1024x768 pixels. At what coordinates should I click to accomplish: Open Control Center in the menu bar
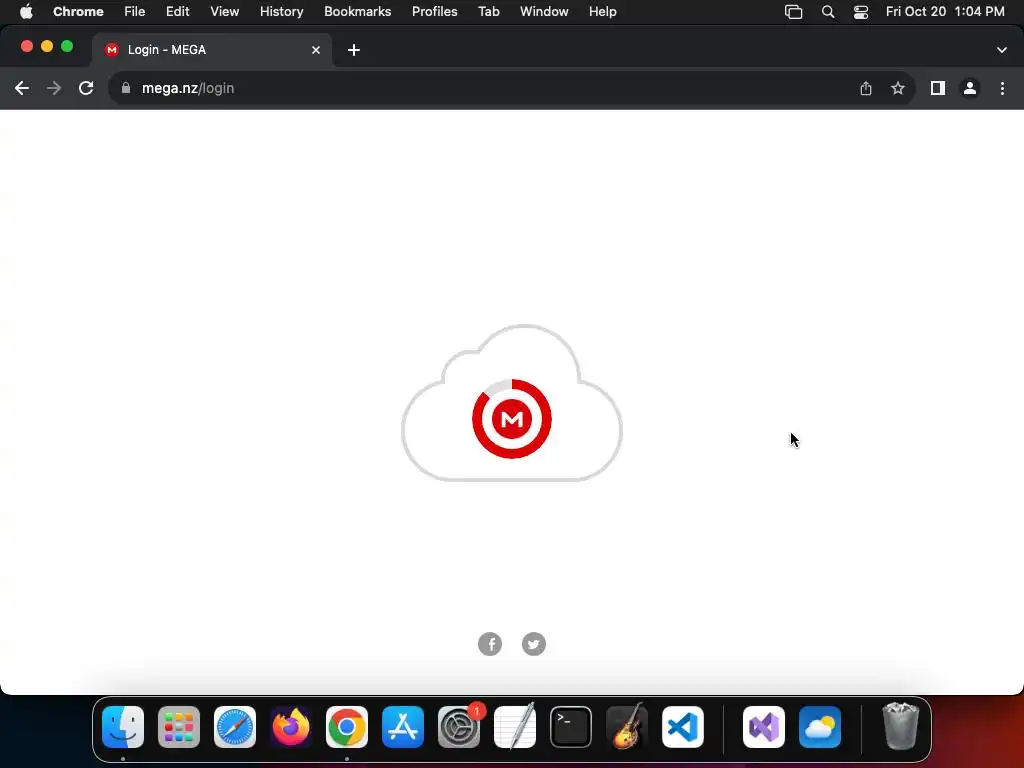861,12
